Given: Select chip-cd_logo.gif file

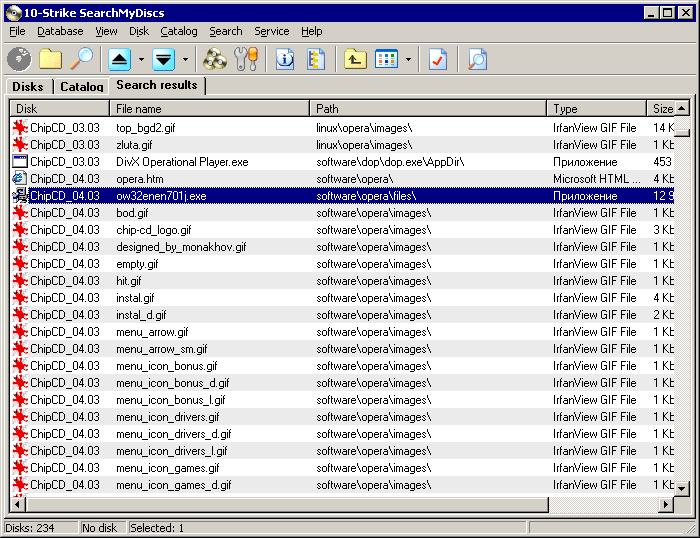Looking at the screenshot, I should pos(342,229).
